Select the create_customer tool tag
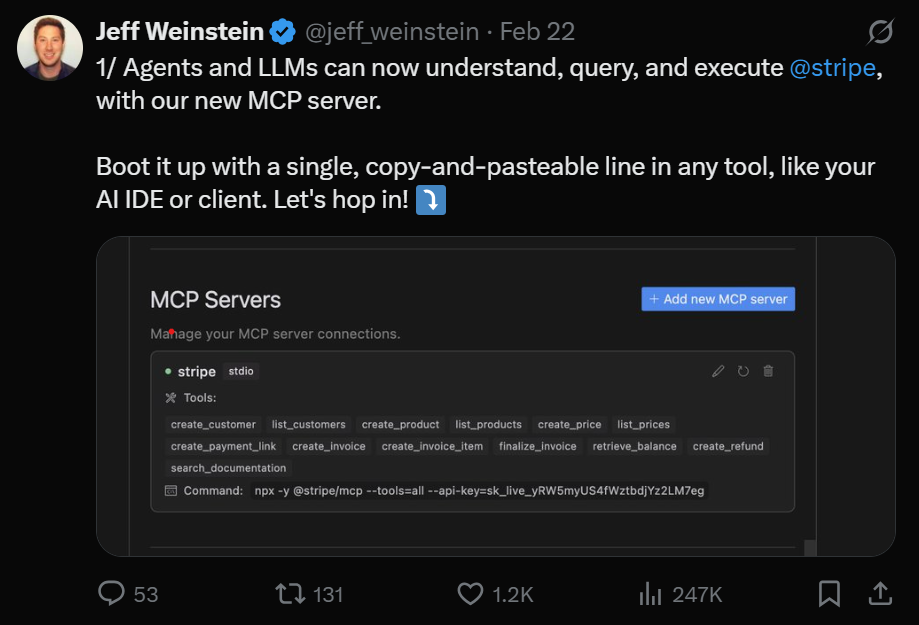This screenshot has height=625, width=919. (x=213, y=424)
